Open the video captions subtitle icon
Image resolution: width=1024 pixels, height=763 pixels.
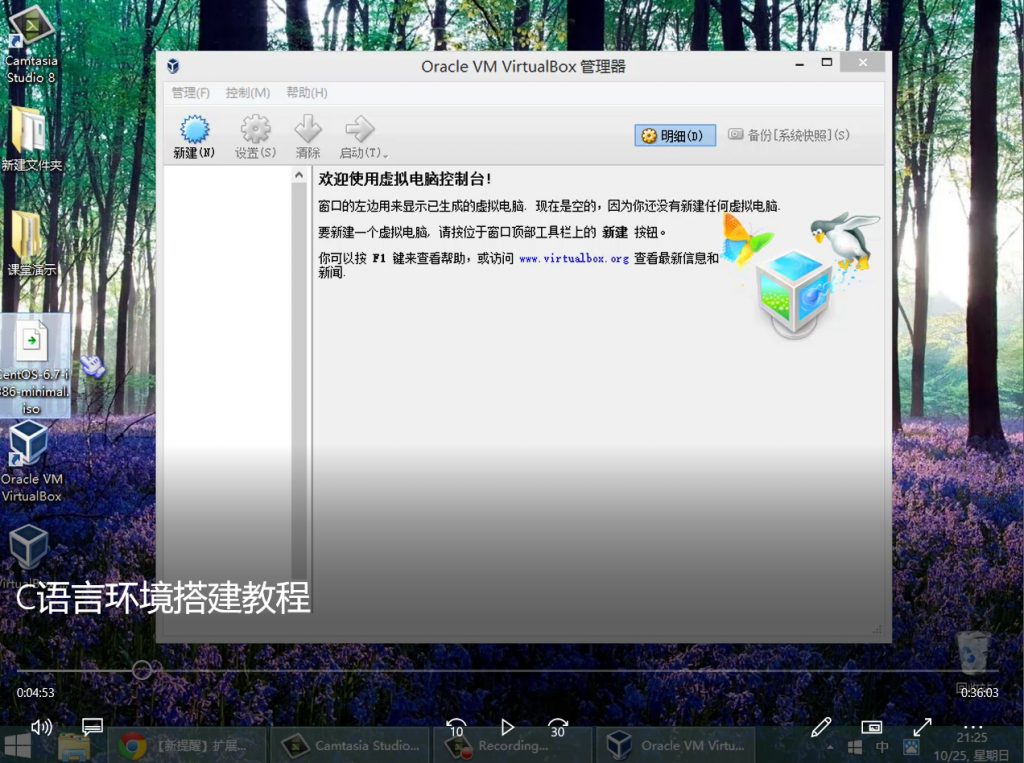click(x=92, y=726)
